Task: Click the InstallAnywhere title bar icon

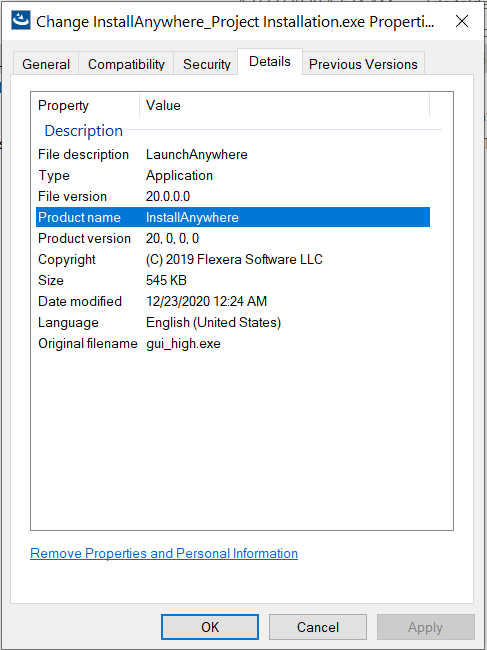Action: click(x=20, y=21)
